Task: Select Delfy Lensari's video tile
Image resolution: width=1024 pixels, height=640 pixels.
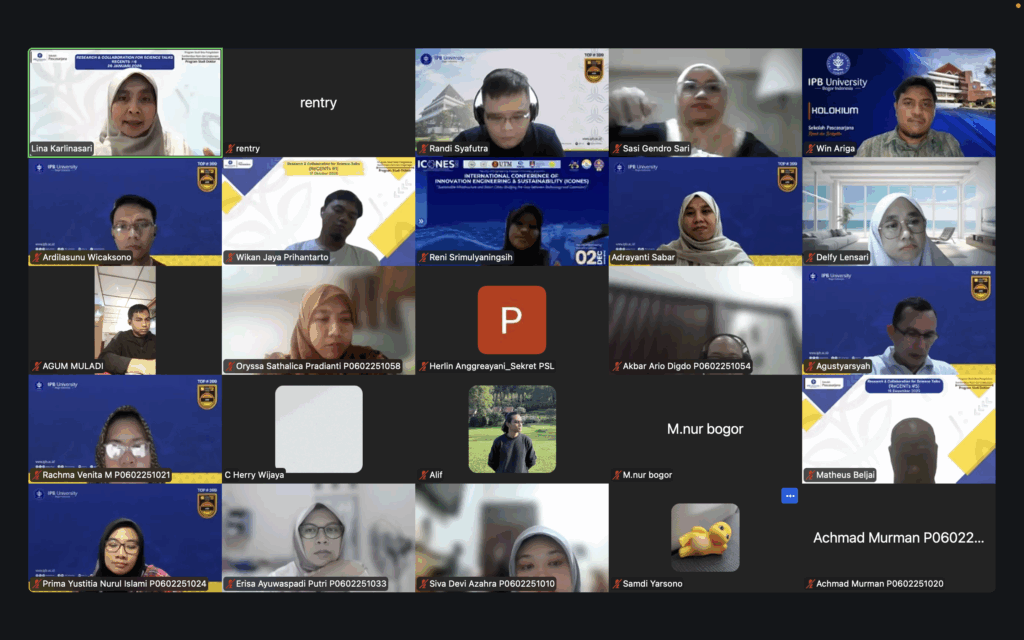Action: 898,210
